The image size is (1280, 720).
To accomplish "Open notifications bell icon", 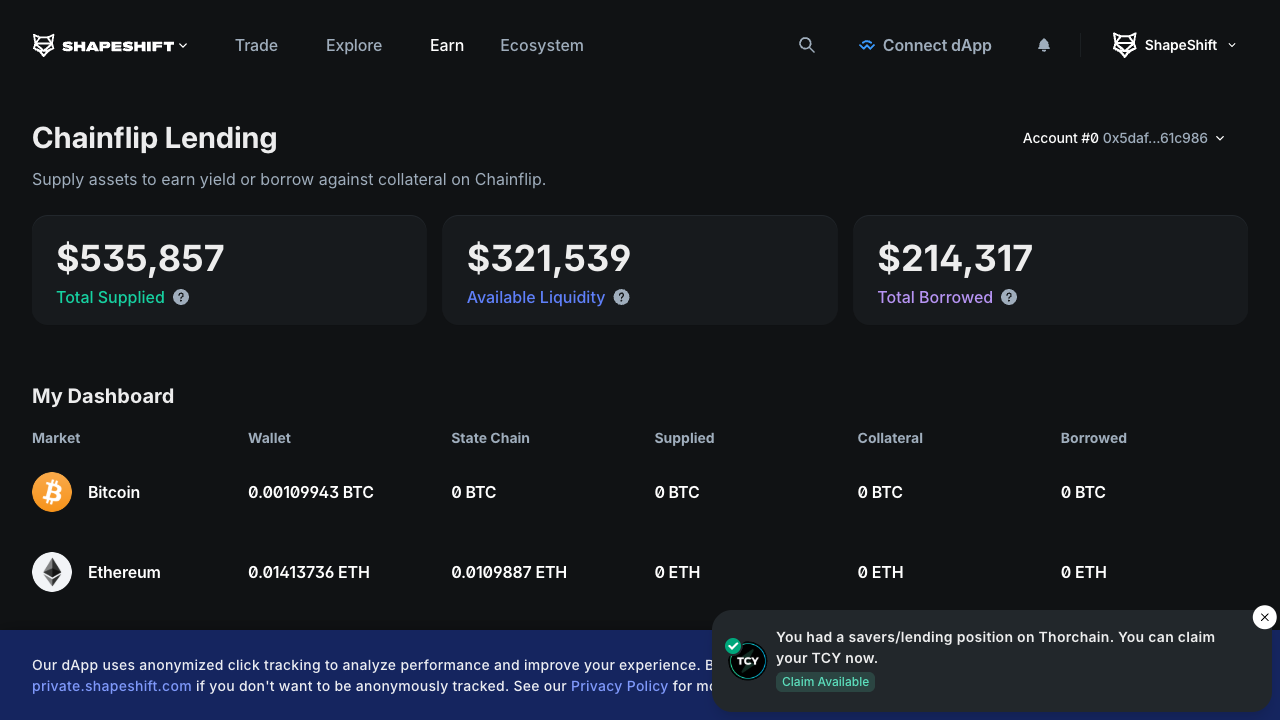I will pos(1044,45).
